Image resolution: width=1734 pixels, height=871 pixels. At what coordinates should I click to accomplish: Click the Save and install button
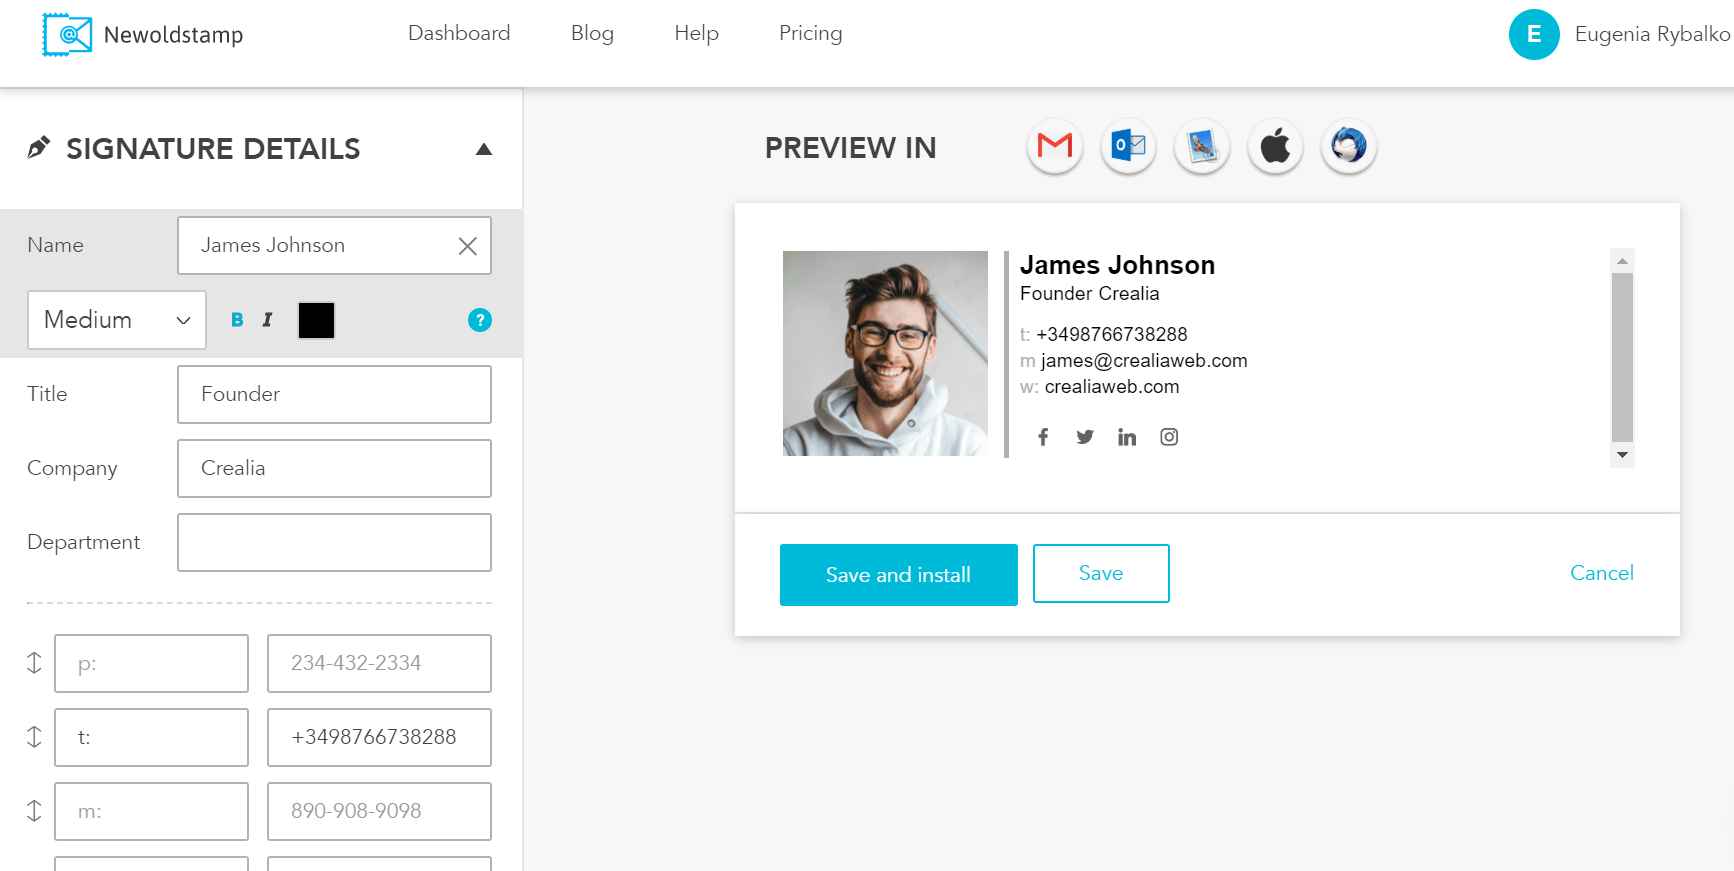point(899,575)
